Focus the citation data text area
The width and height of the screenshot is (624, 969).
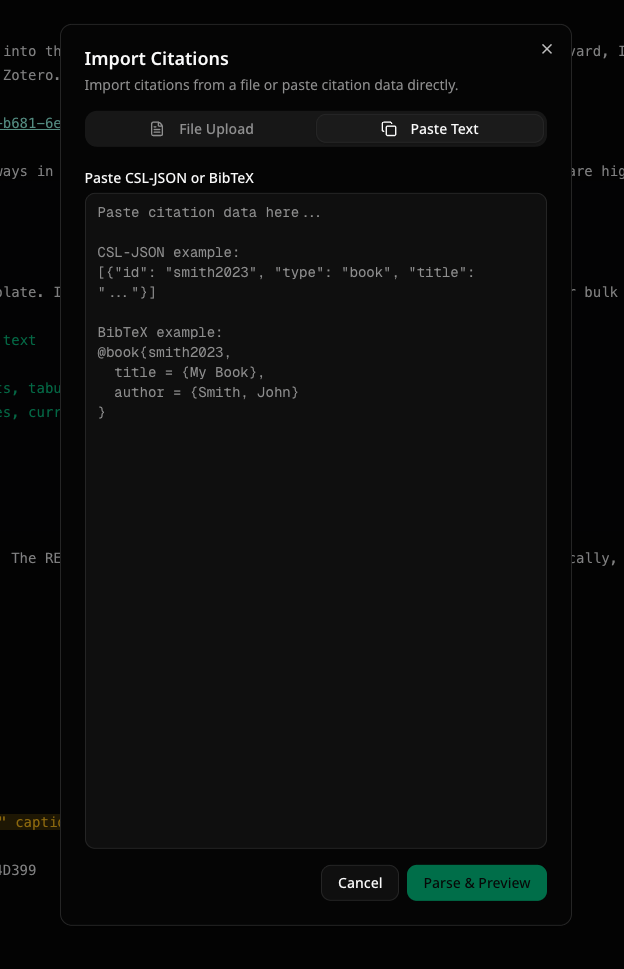click(316, 520)
